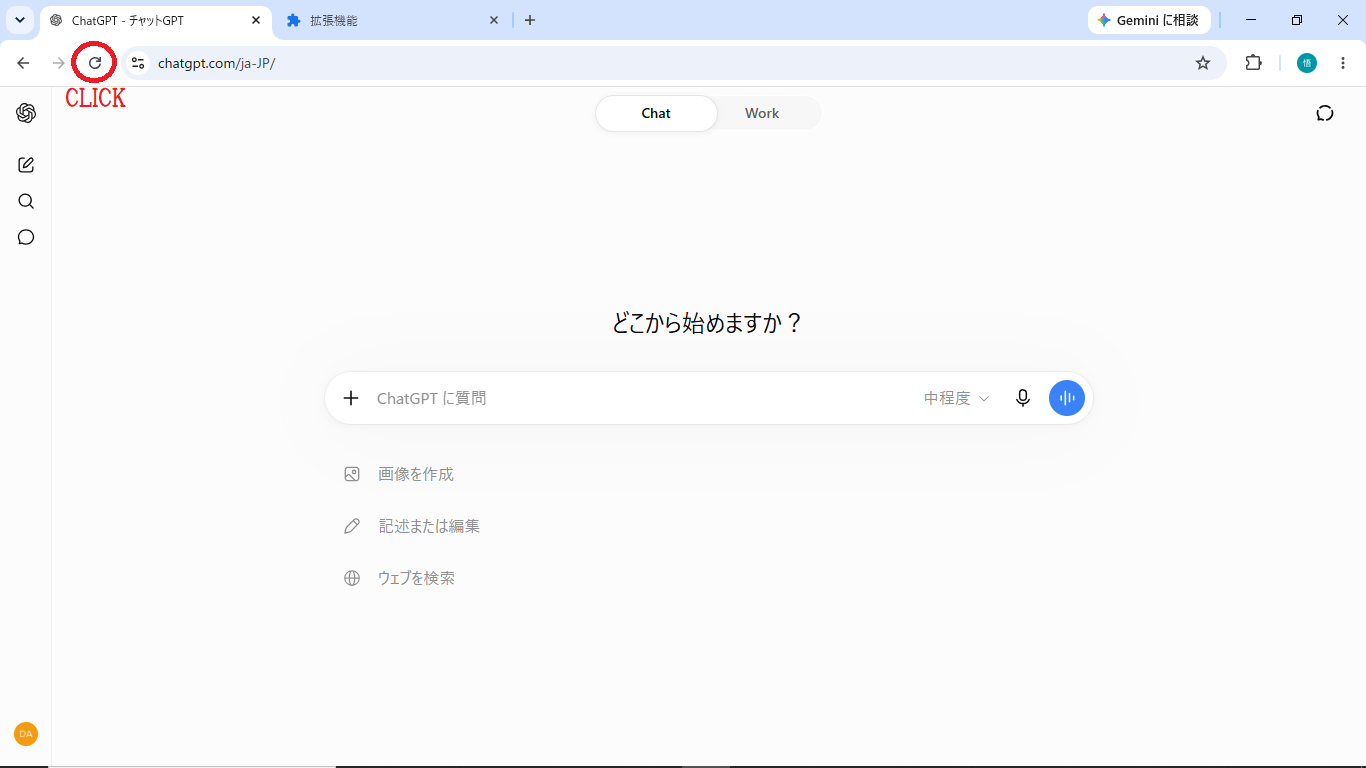Open a new browser tab with plus
This screenshot has width=1366, height=768.
click(530, 20)
